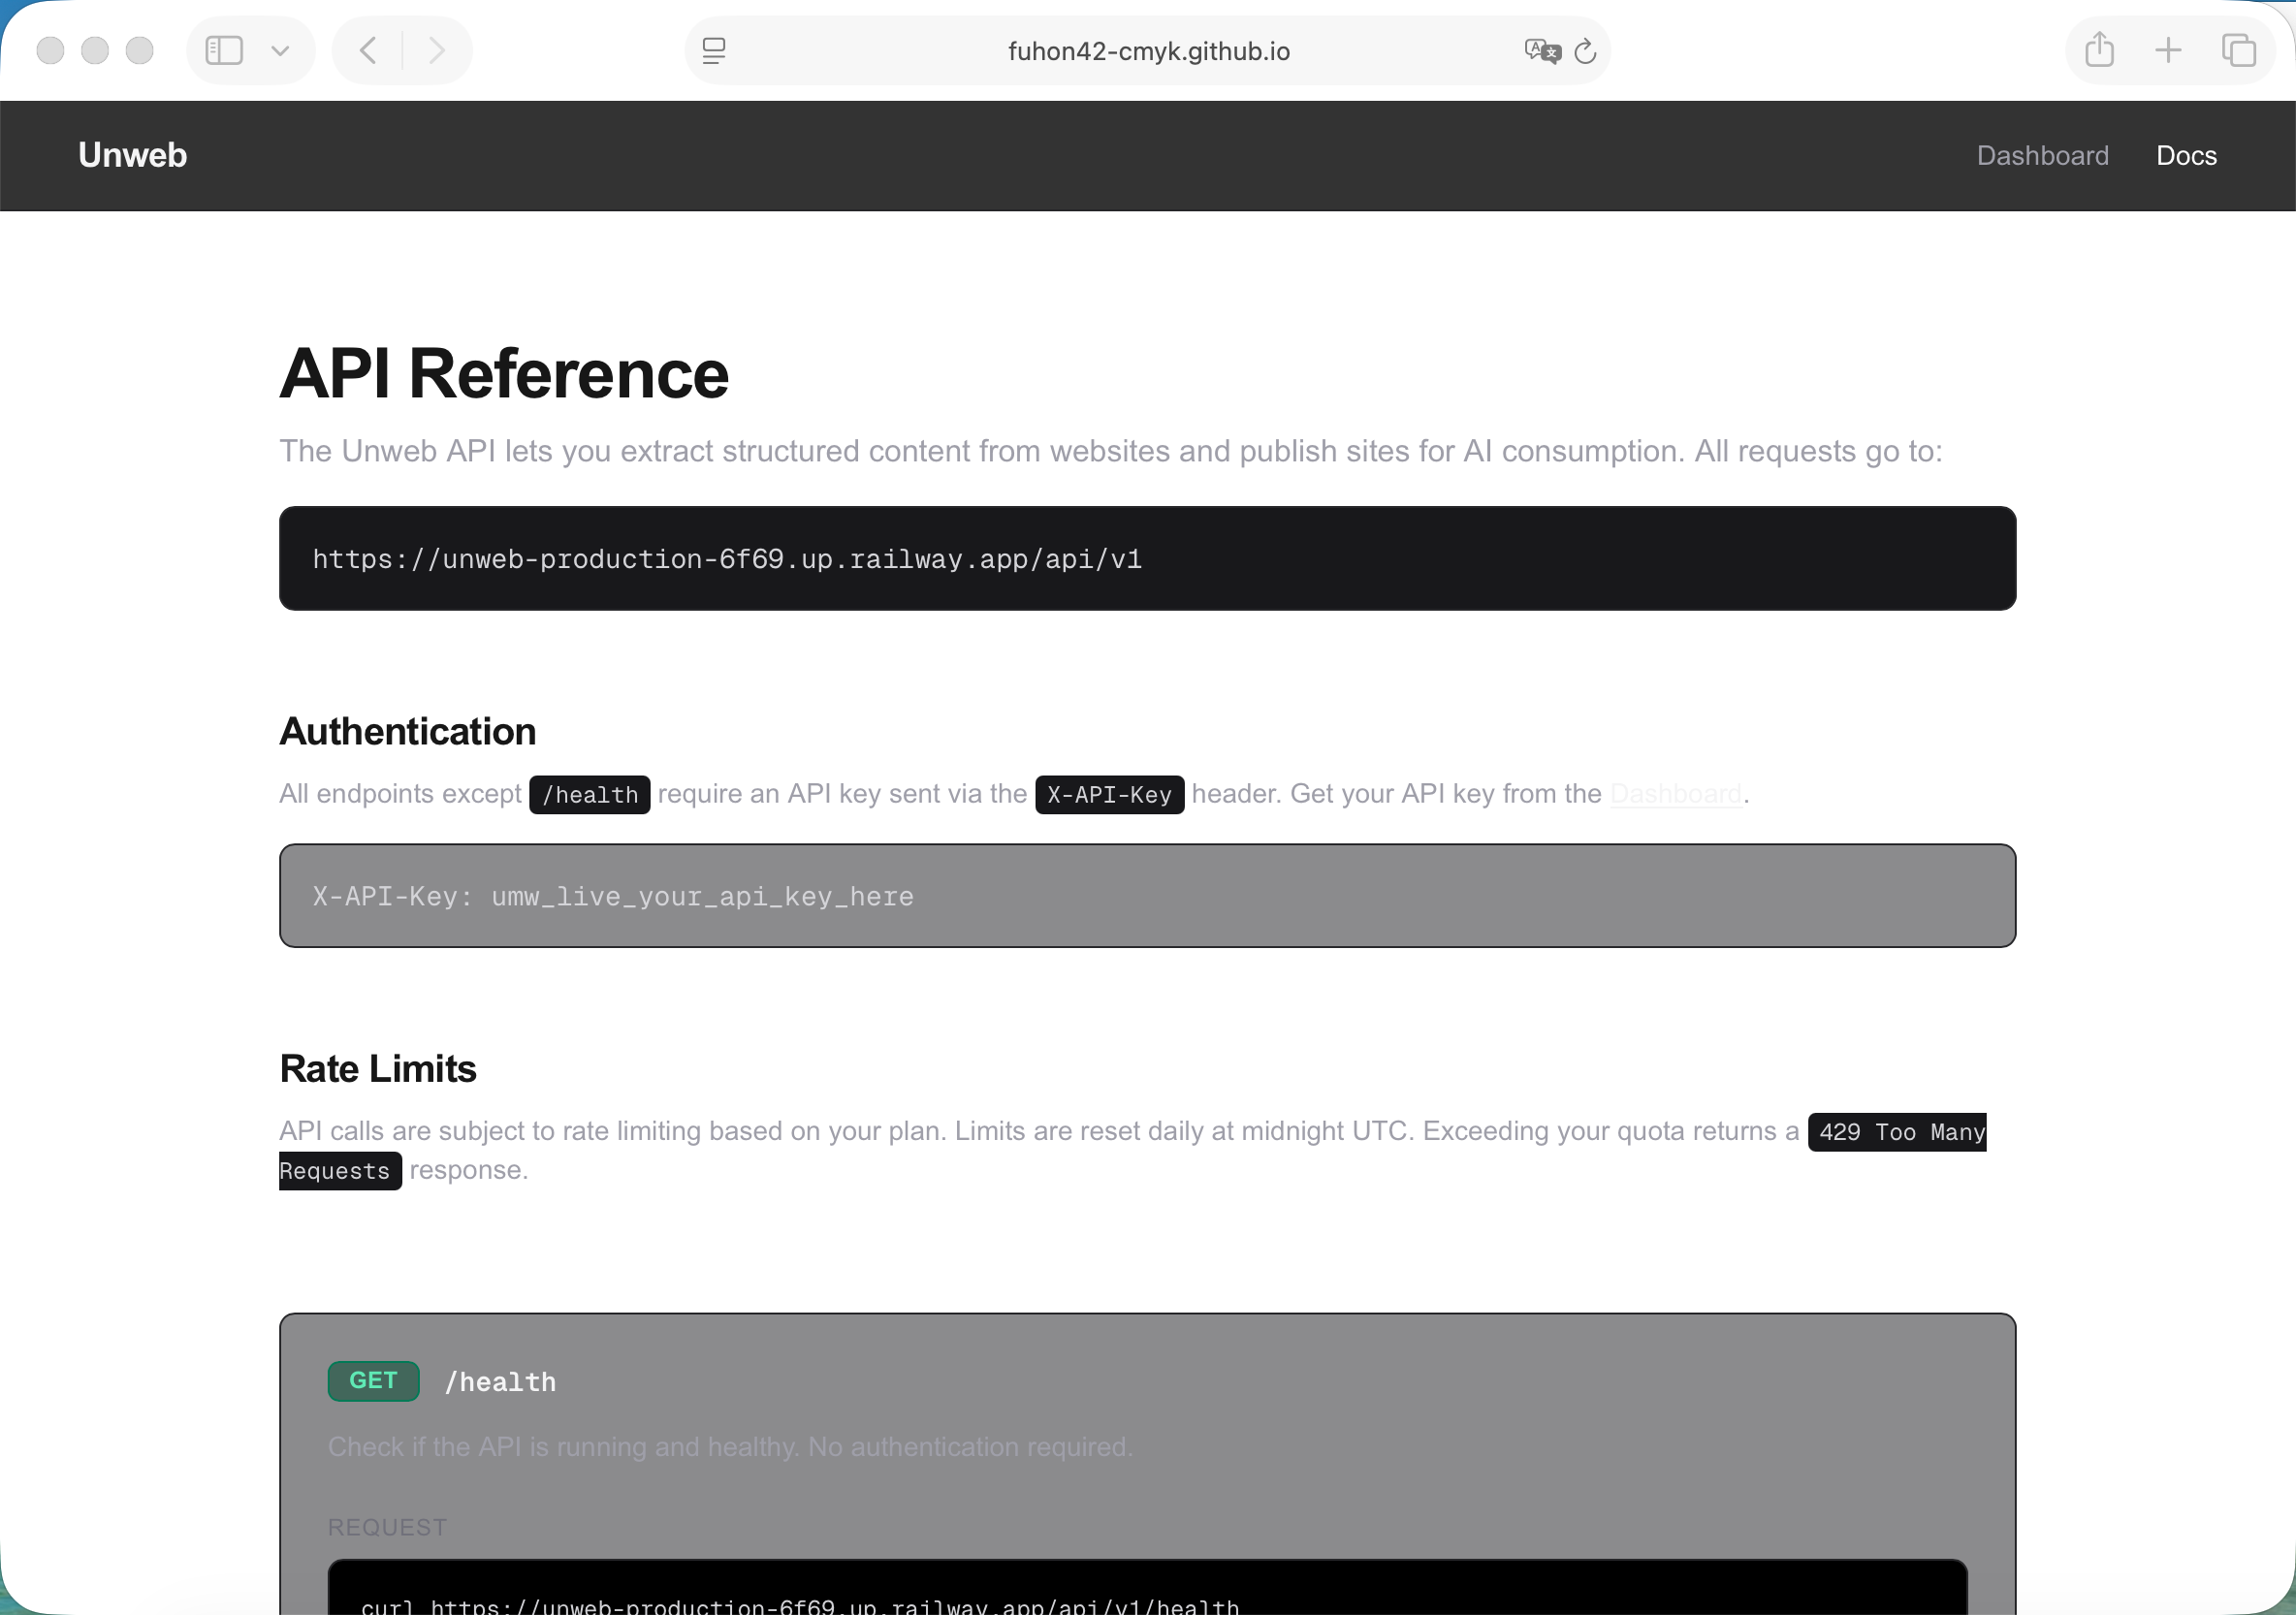2296x1615 pixels.
Task: Go forward with the forward arrow
Action: tap(437, 50)
